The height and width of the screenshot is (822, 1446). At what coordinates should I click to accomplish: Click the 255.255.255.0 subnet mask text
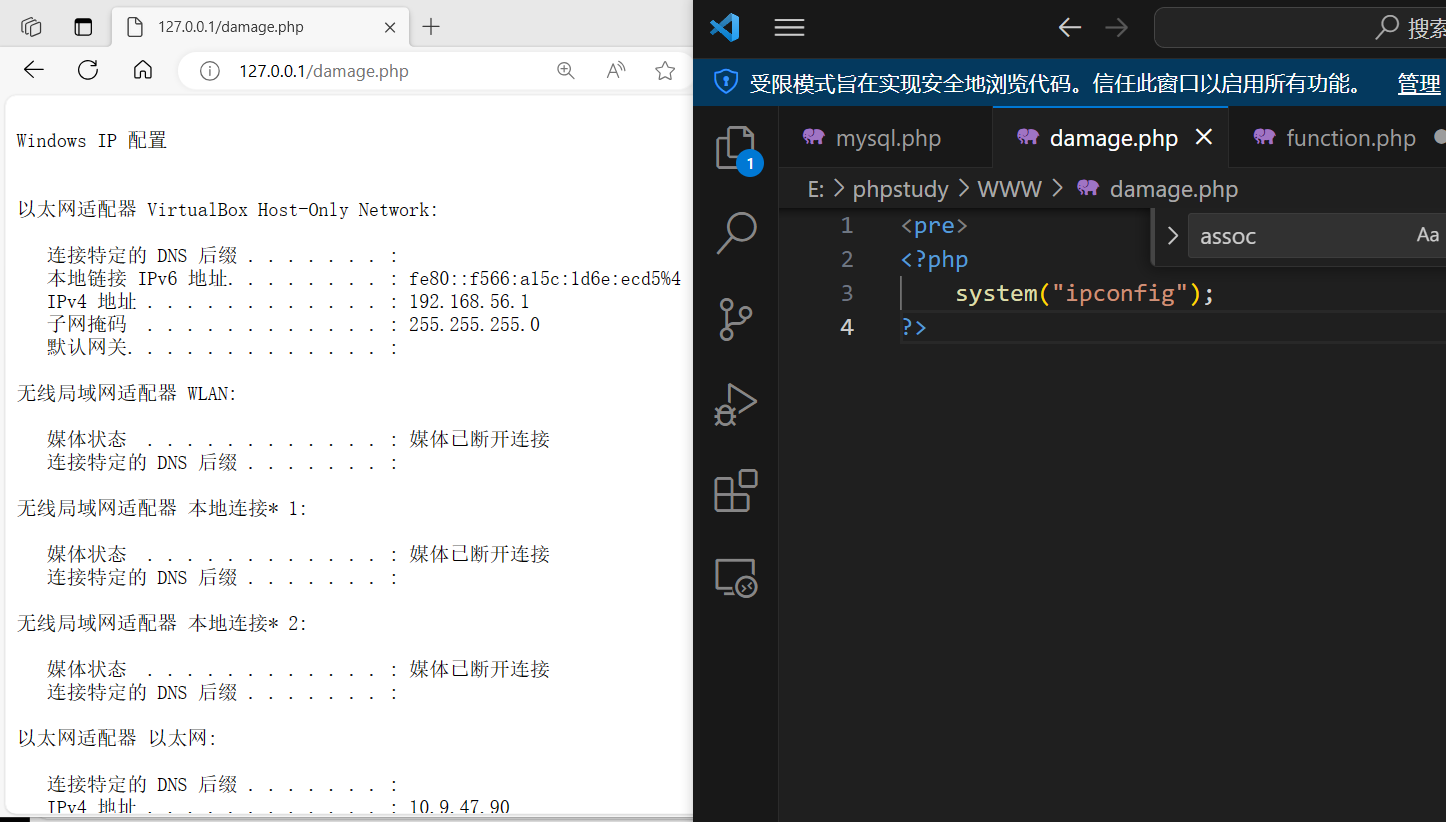474,325
